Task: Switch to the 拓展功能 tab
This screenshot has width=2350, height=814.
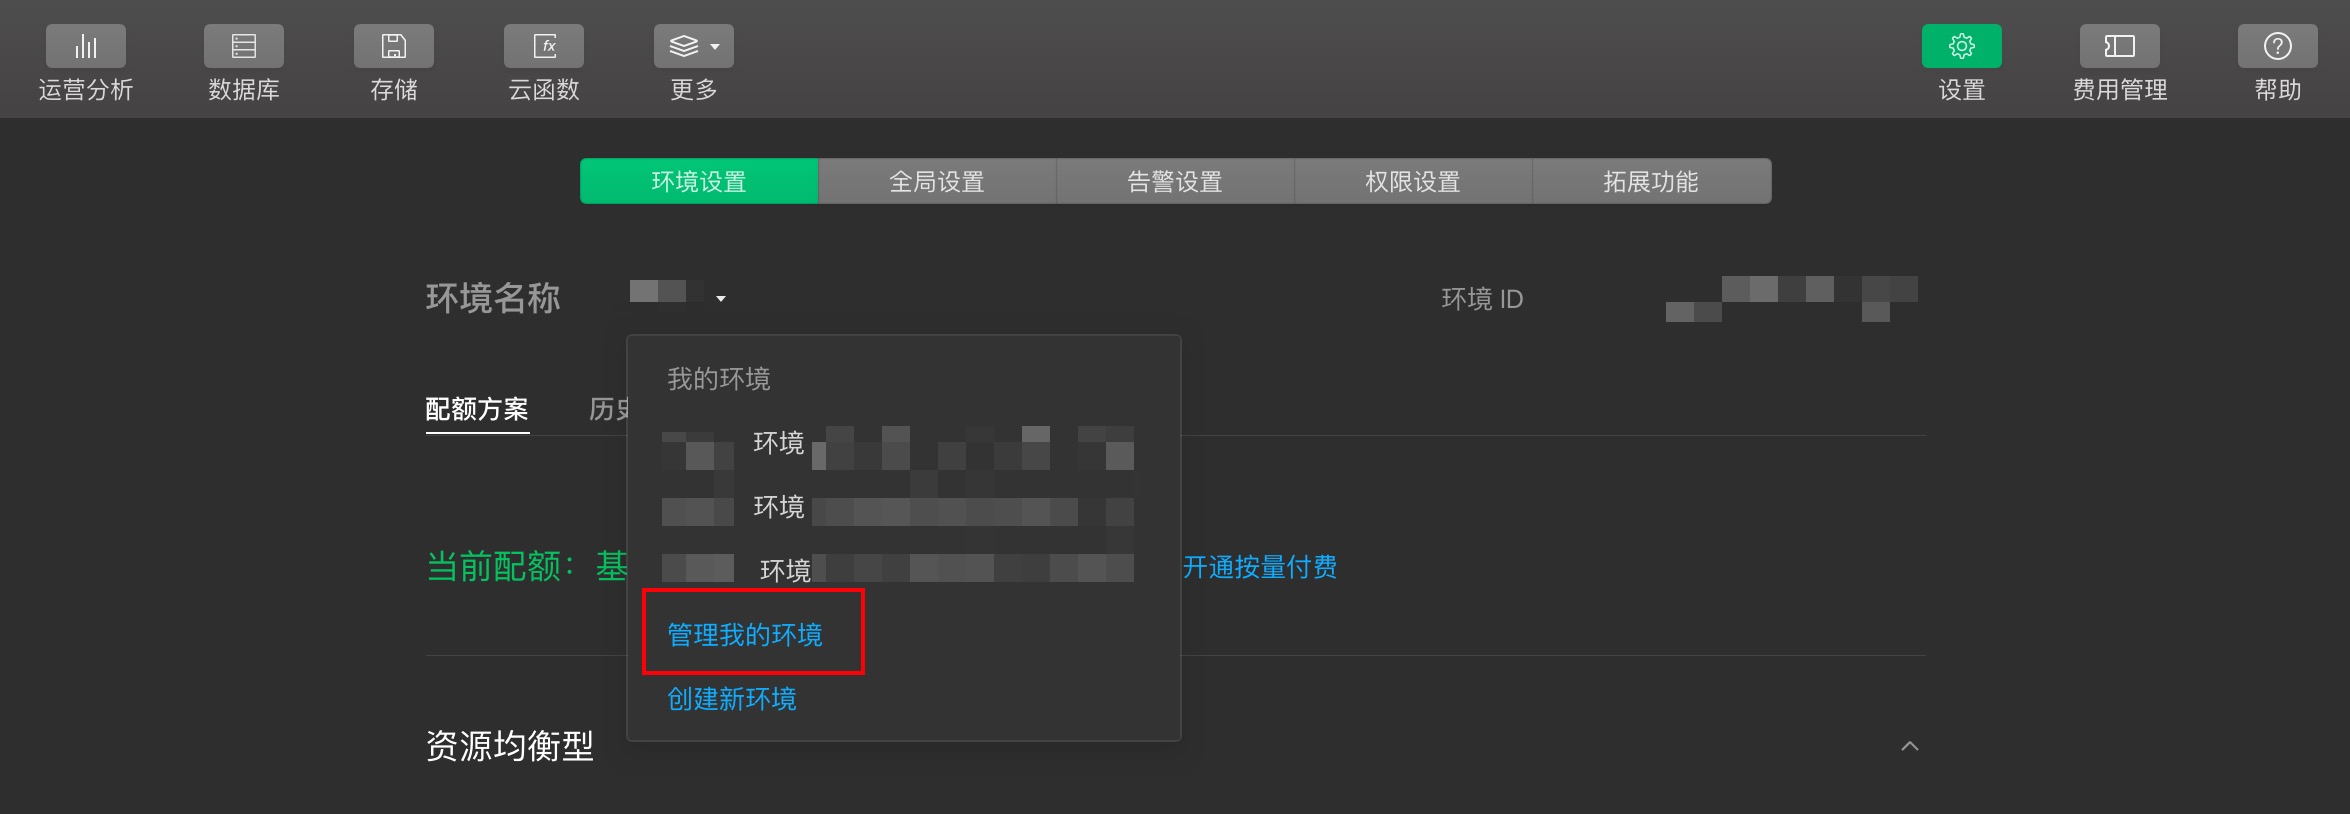Action: (1651, 181)
